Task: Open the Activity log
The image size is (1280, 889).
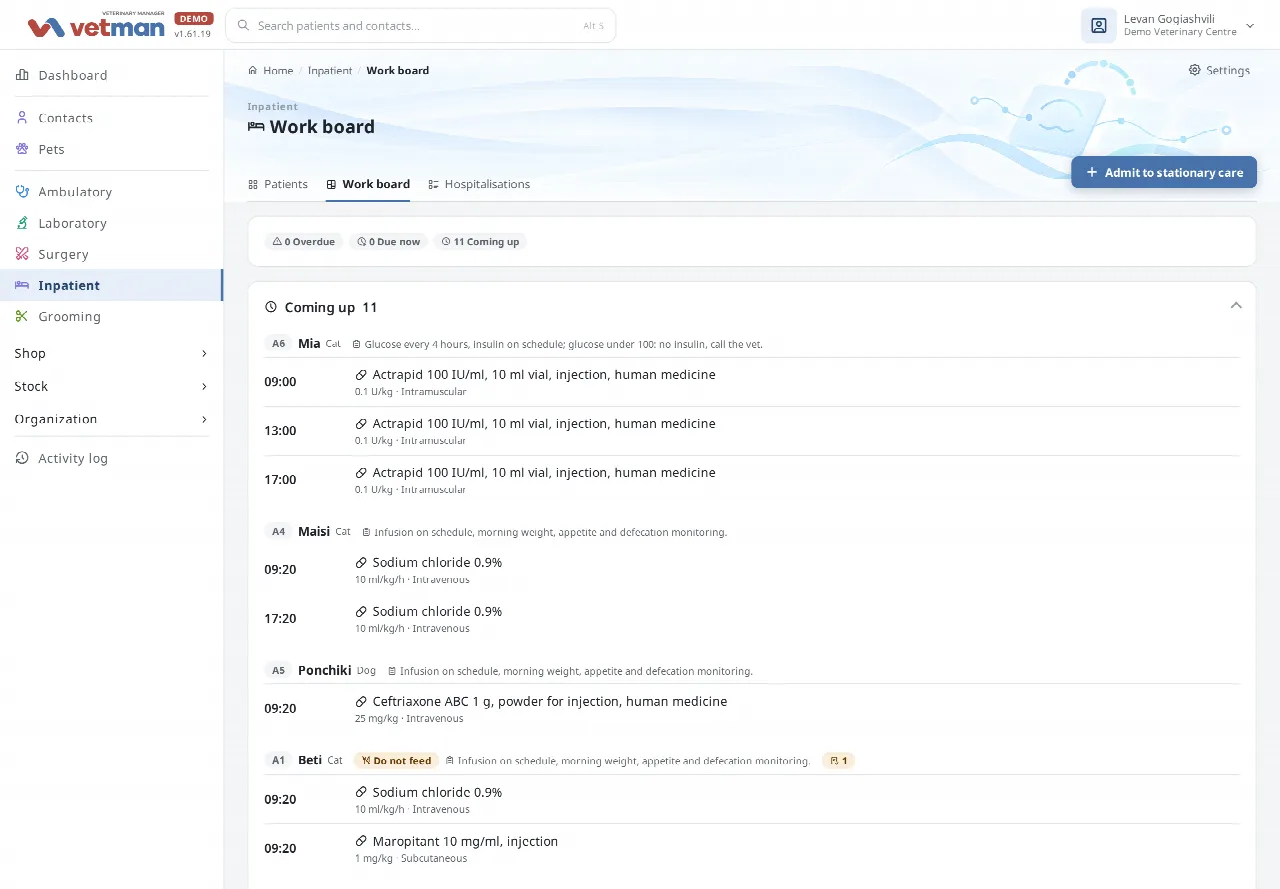Action: (111, 458)
